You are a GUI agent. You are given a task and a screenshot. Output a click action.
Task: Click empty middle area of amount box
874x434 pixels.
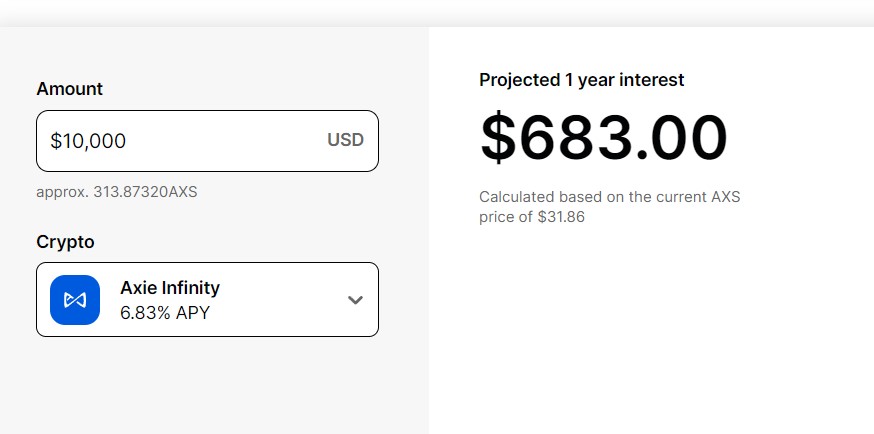click(226, 141)
